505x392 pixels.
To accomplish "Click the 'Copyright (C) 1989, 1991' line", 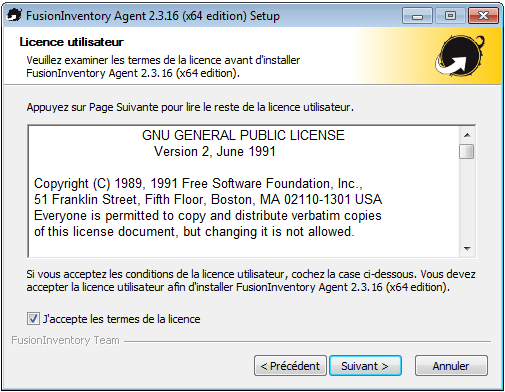I will click(x=198, y=184).
